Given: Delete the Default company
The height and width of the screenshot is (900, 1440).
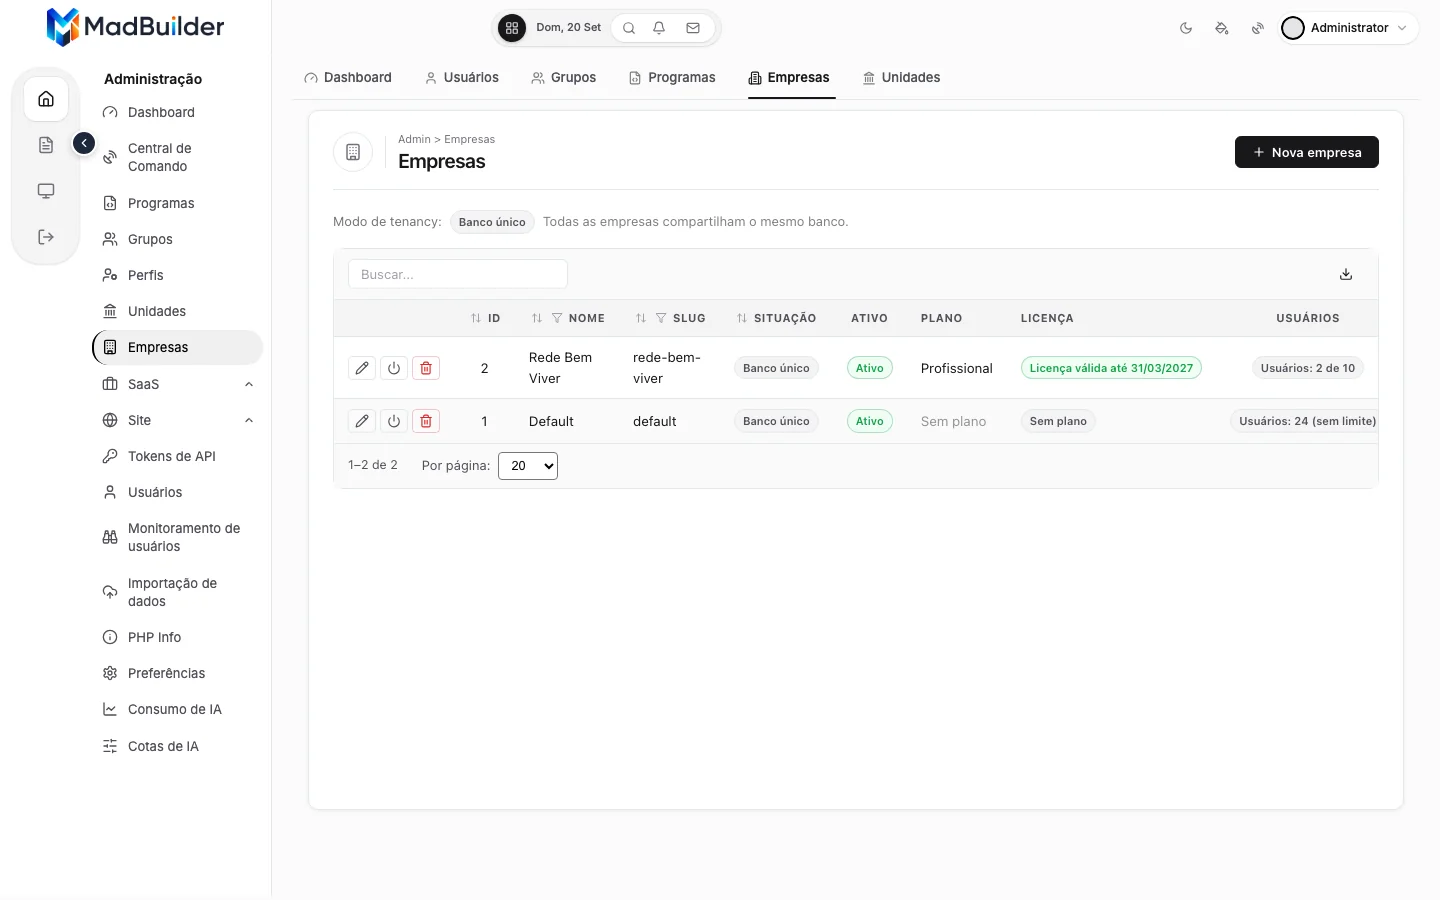Looking at the screenshot, I should (x=426, y=421).
